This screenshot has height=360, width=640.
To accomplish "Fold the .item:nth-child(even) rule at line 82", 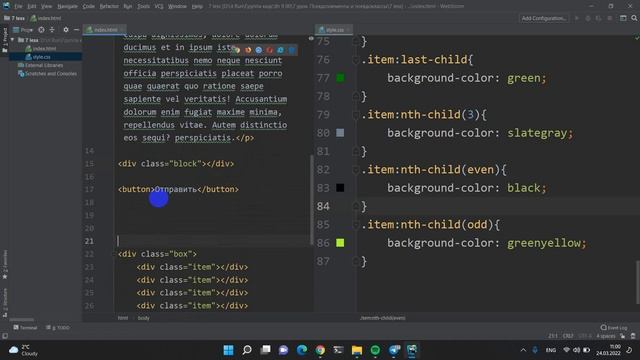I will point(356,170).
